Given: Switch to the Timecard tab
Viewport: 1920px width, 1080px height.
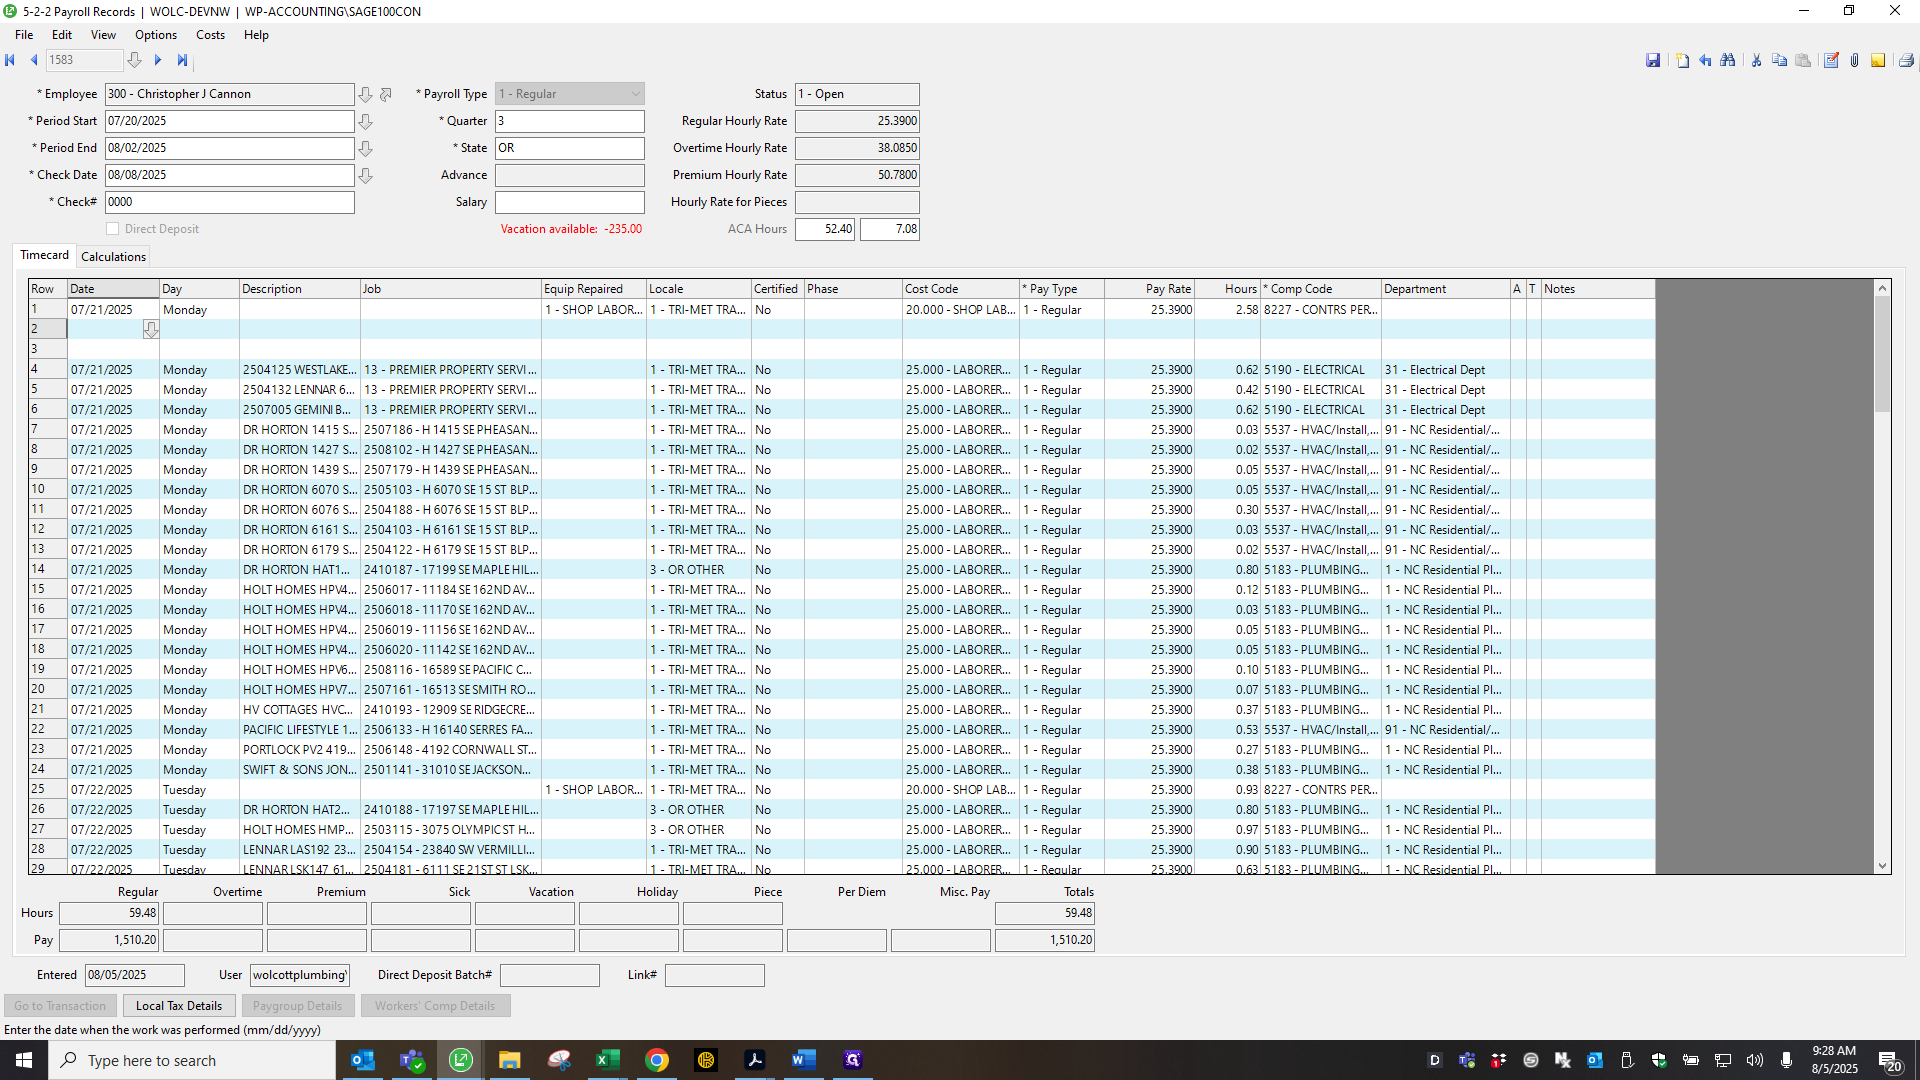Looking at the screenshot, I should click(x=45, y=256).
